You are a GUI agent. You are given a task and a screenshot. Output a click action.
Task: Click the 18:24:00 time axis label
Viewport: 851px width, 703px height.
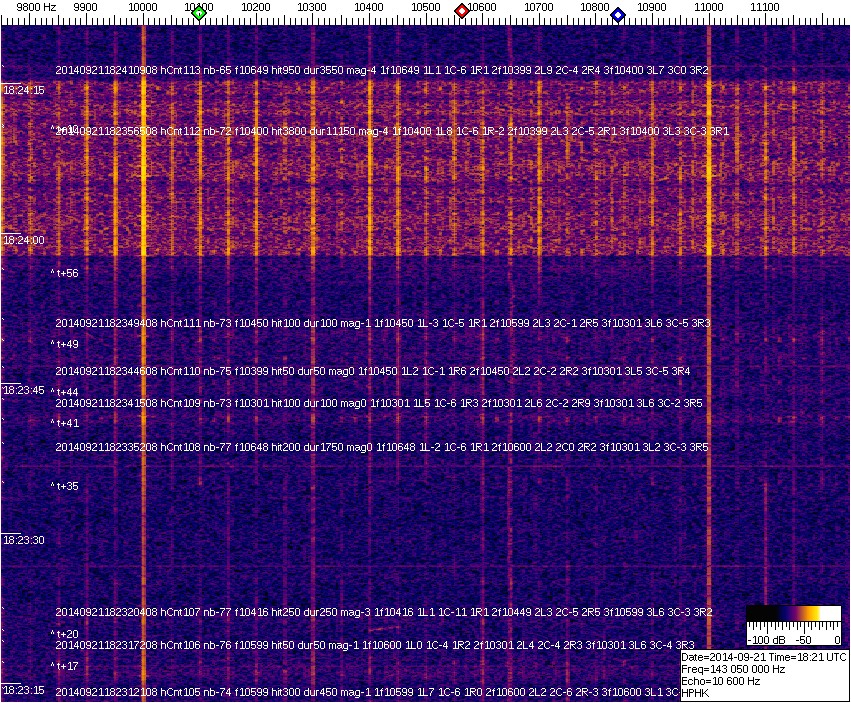tap(23, 240)
